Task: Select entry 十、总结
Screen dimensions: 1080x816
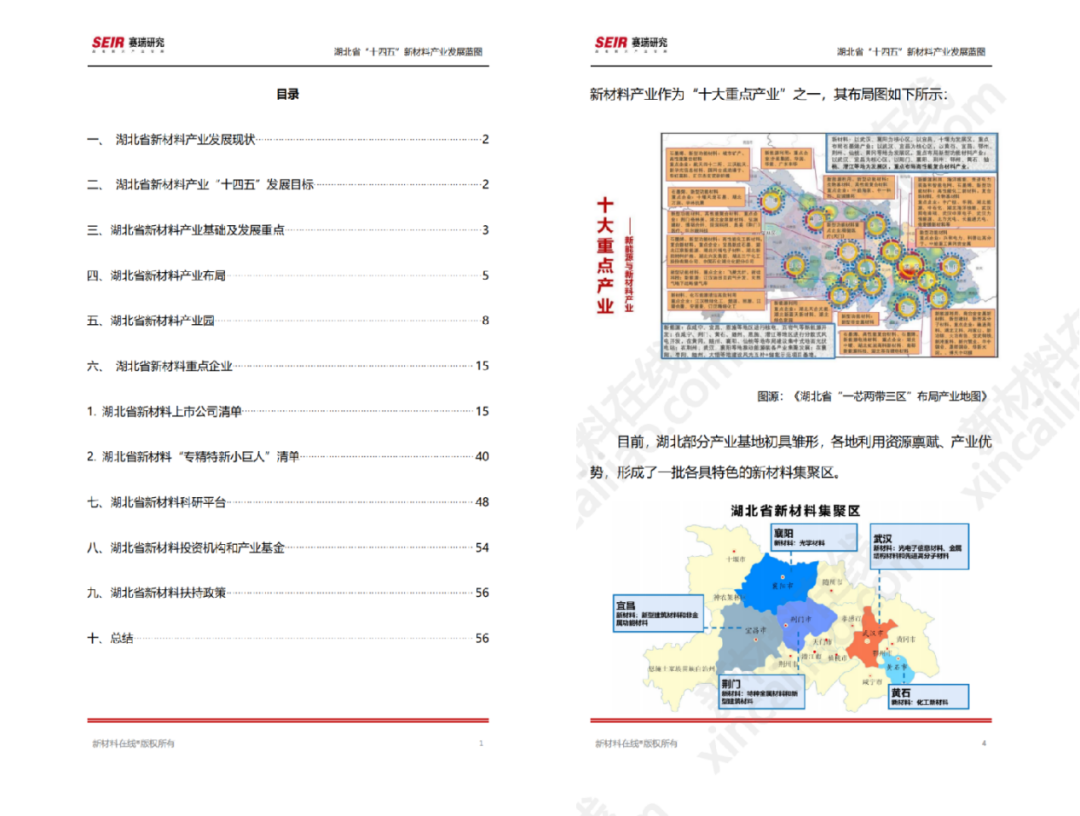Action: point(288,638)
